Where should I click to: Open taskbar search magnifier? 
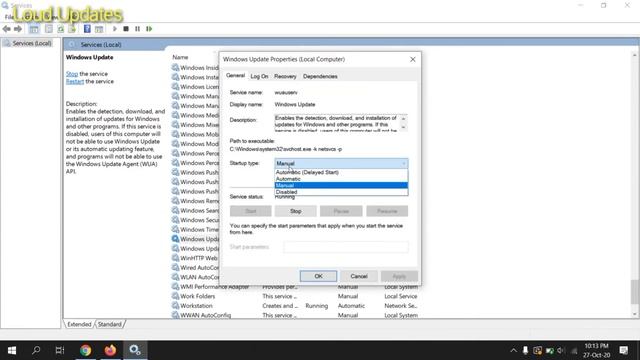click(36, 350)
